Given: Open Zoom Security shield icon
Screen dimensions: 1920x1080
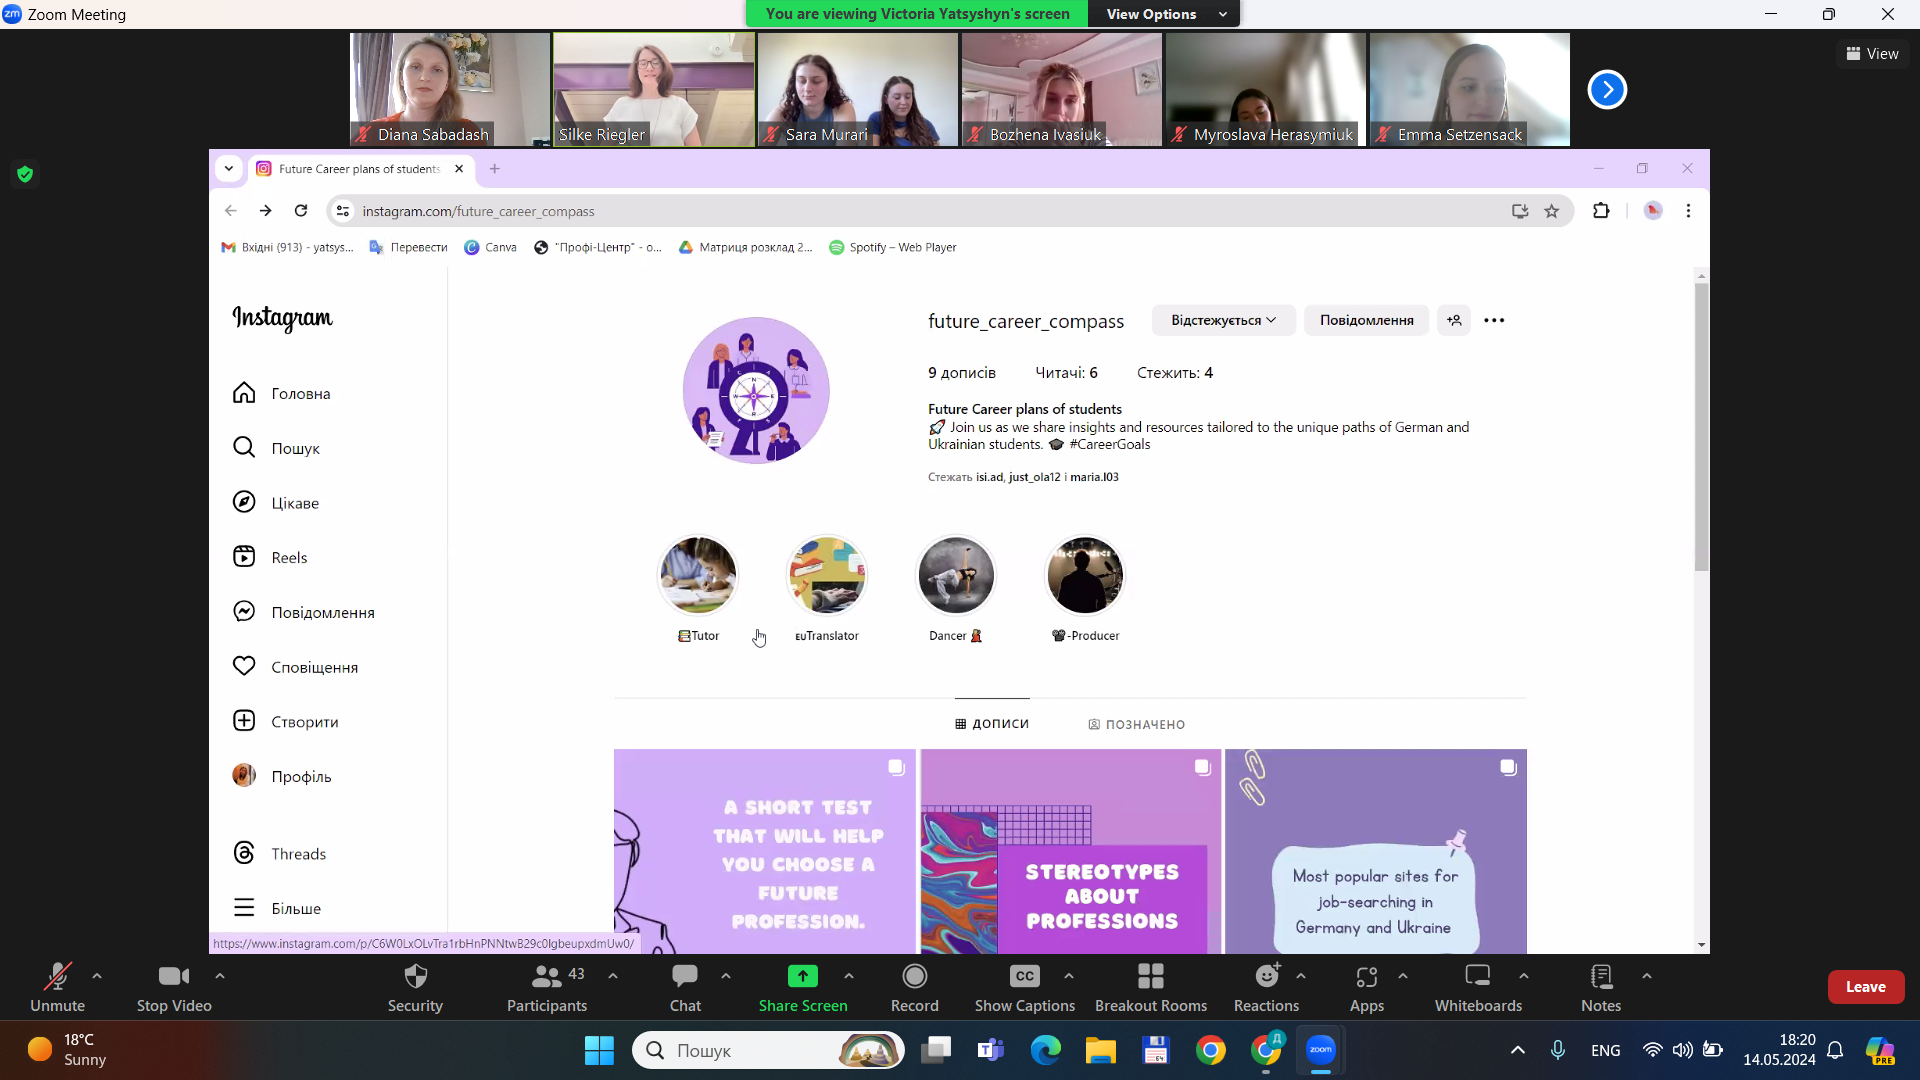Looking at the screenshot, I should click(415, 976).
